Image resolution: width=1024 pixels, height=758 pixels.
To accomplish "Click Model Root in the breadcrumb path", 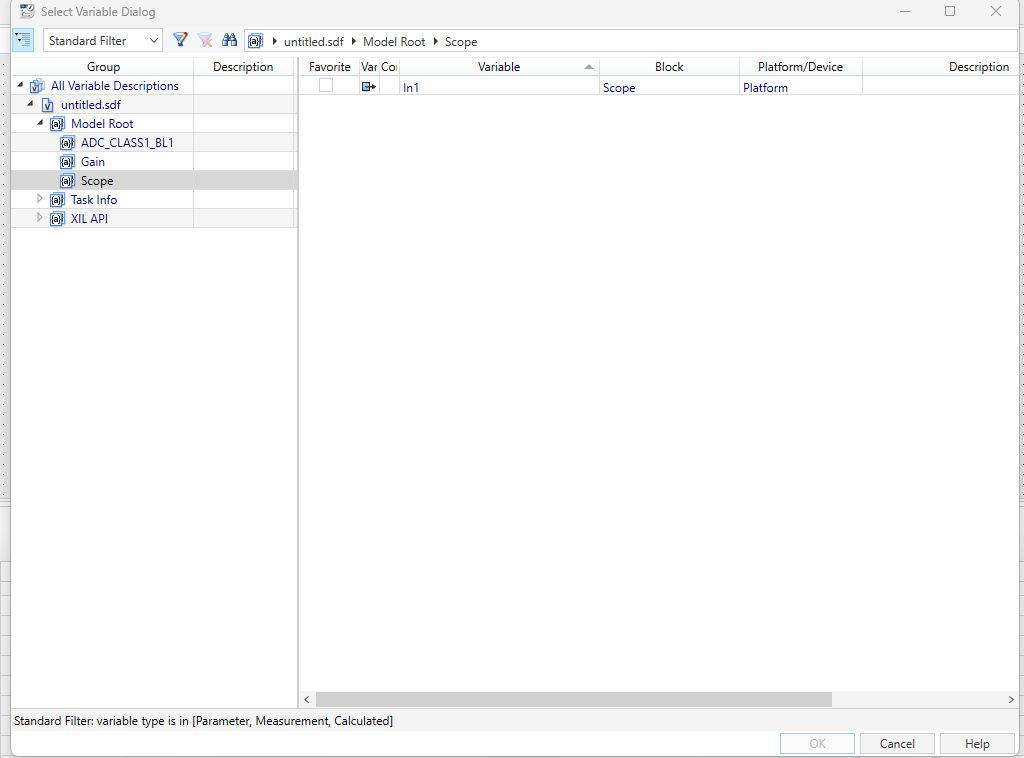I will tap(394, 42).
